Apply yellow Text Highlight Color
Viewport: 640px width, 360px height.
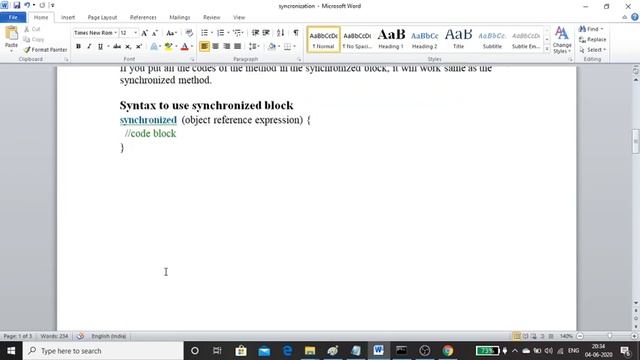169,47
